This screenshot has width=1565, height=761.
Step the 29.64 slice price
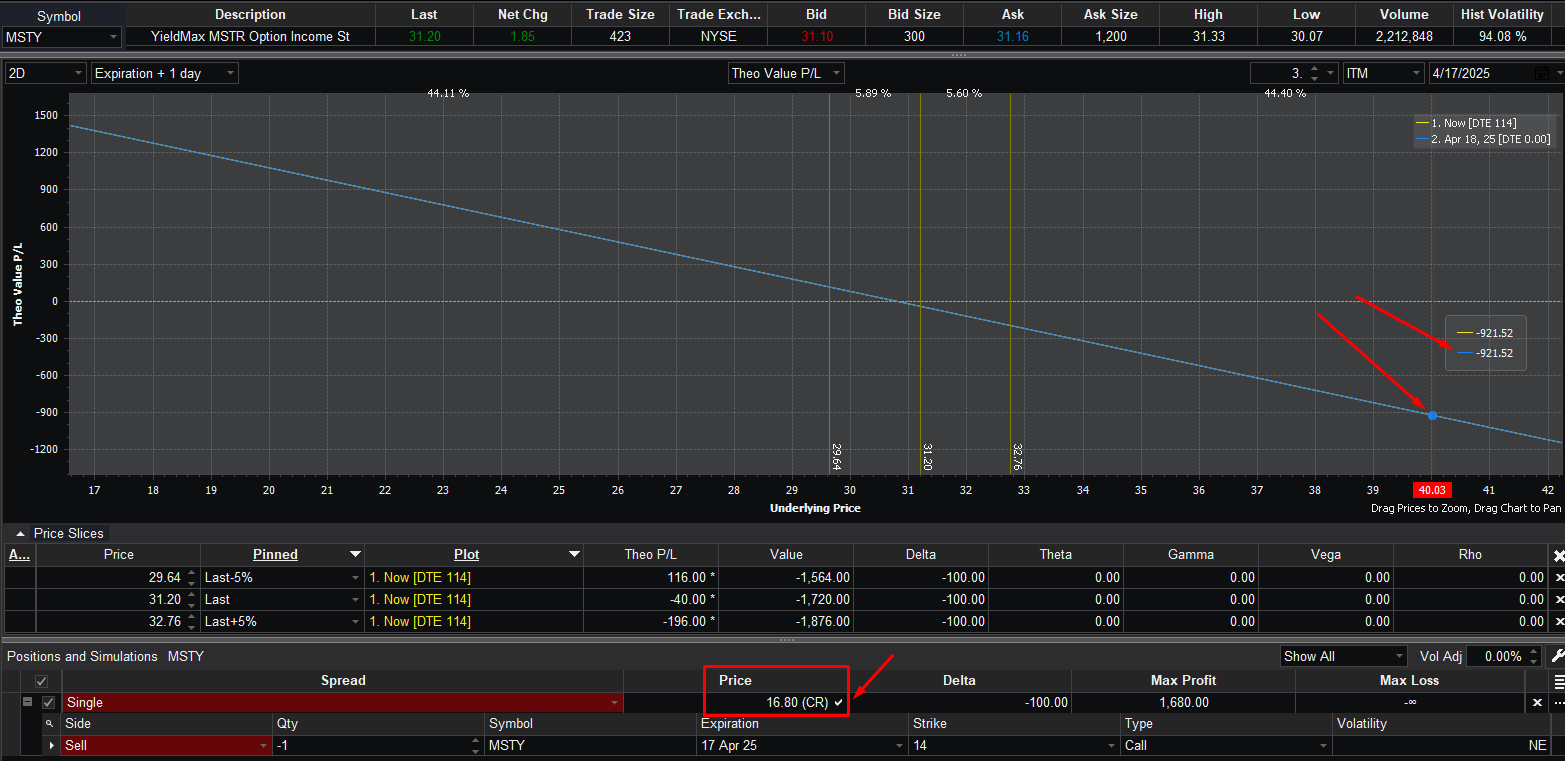(191, 578)
